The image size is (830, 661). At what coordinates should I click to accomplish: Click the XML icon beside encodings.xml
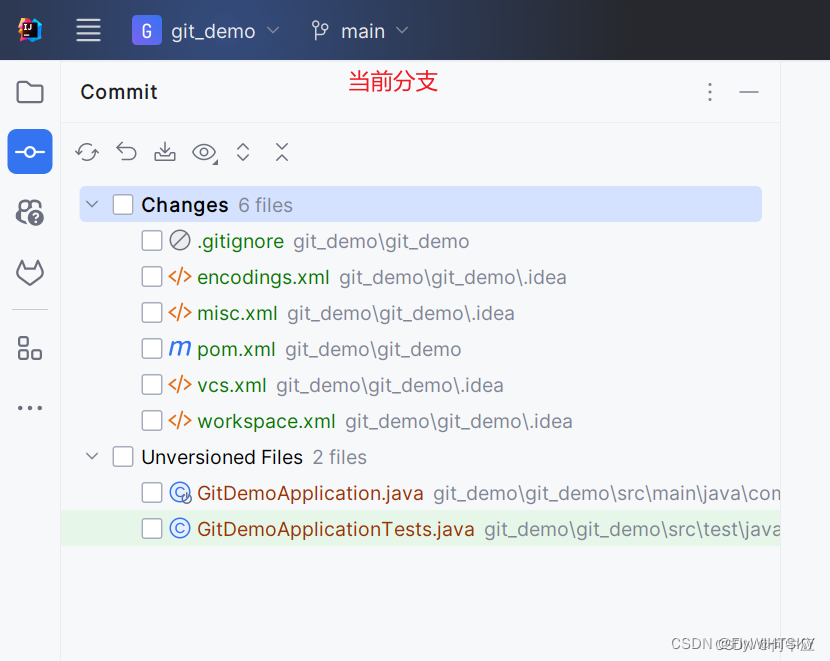pyautogui.click(x=180, y=277)
